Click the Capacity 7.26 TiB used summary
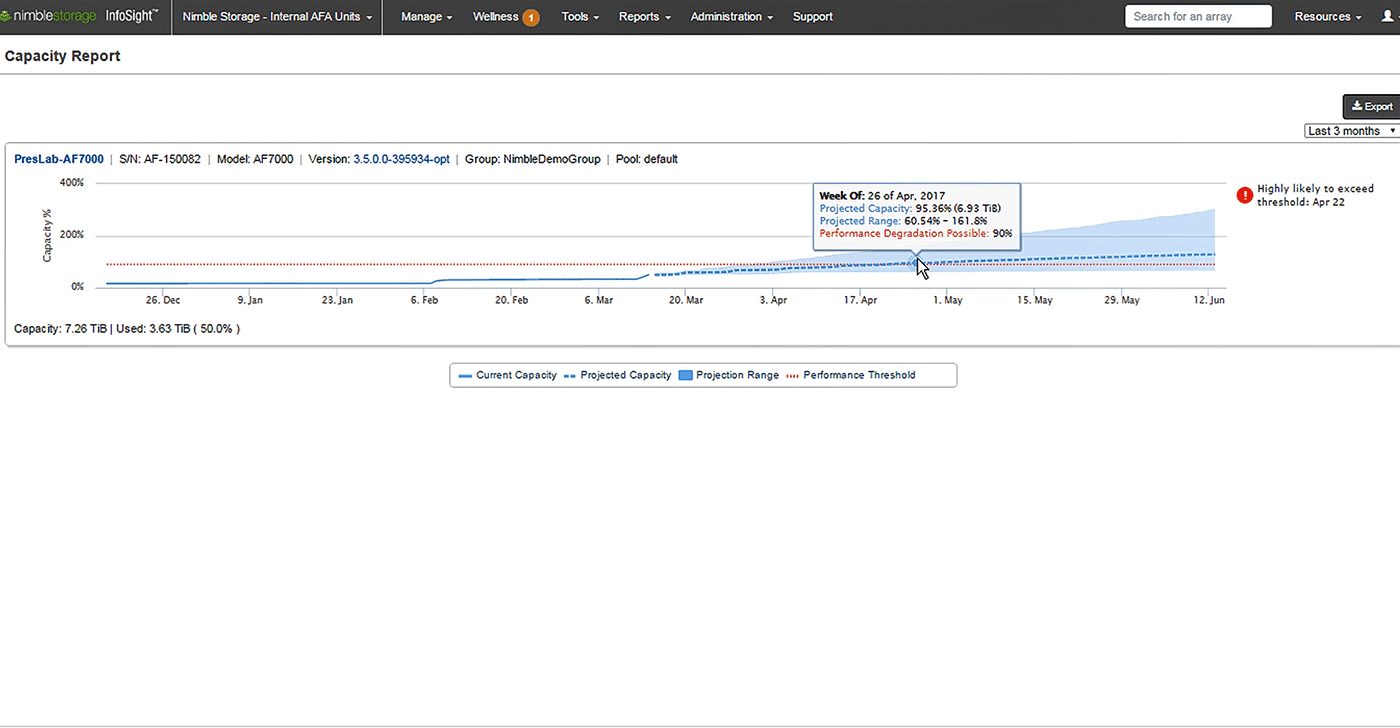The height and width of the screenshot is (728, 1400). pyautogui.click(x=127, y=329)
